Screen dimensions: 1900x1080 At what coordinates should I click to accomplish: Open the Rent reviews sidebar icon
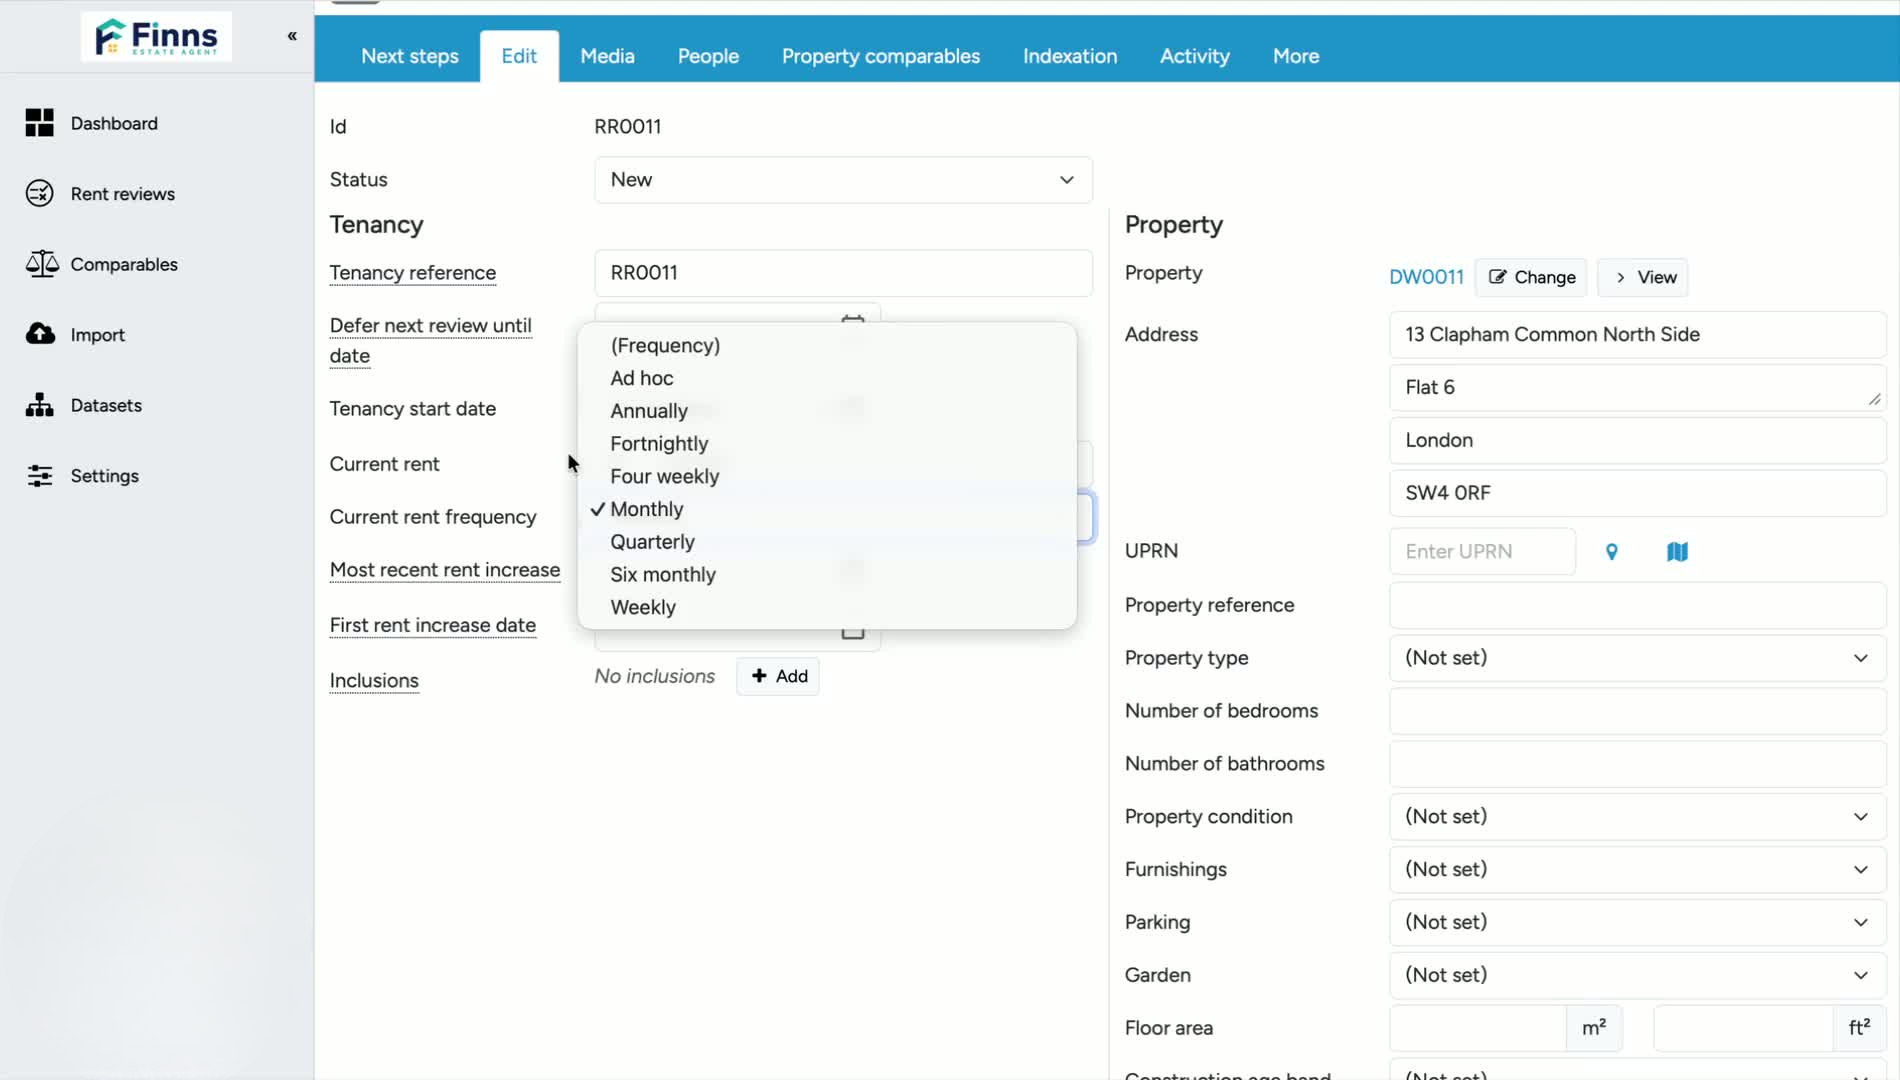click(x=40, y=193)
